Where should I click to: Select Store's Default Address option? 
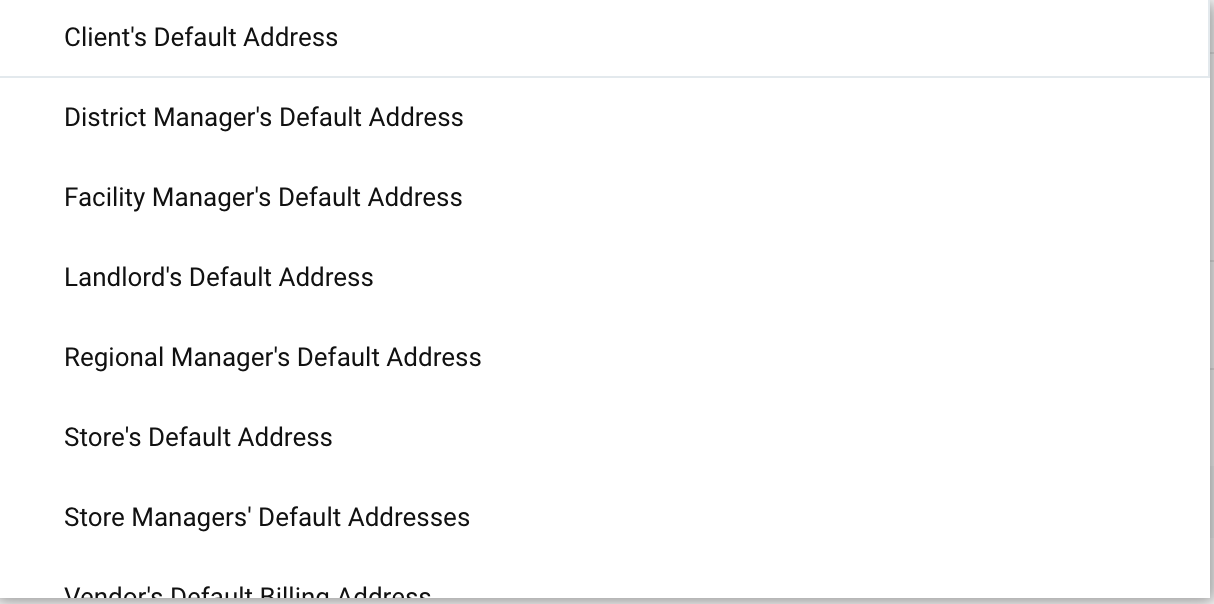tap(198, 438)
